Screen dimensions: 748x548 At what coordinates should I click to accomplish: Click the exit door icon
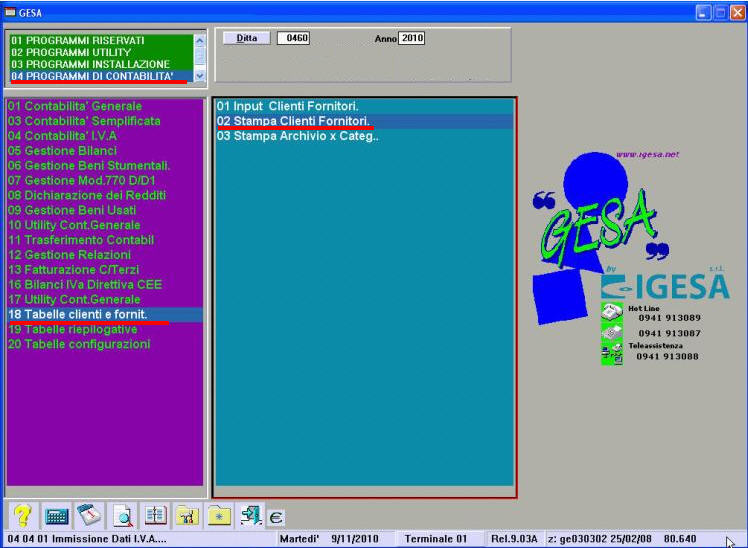[x=251, y=516]
